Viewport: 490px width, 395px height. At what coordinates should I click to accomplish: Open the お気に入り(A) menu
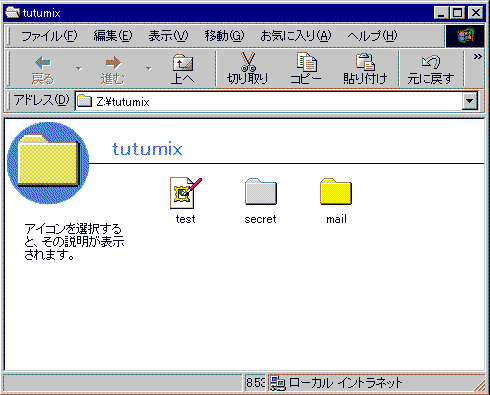pos(296,36)
